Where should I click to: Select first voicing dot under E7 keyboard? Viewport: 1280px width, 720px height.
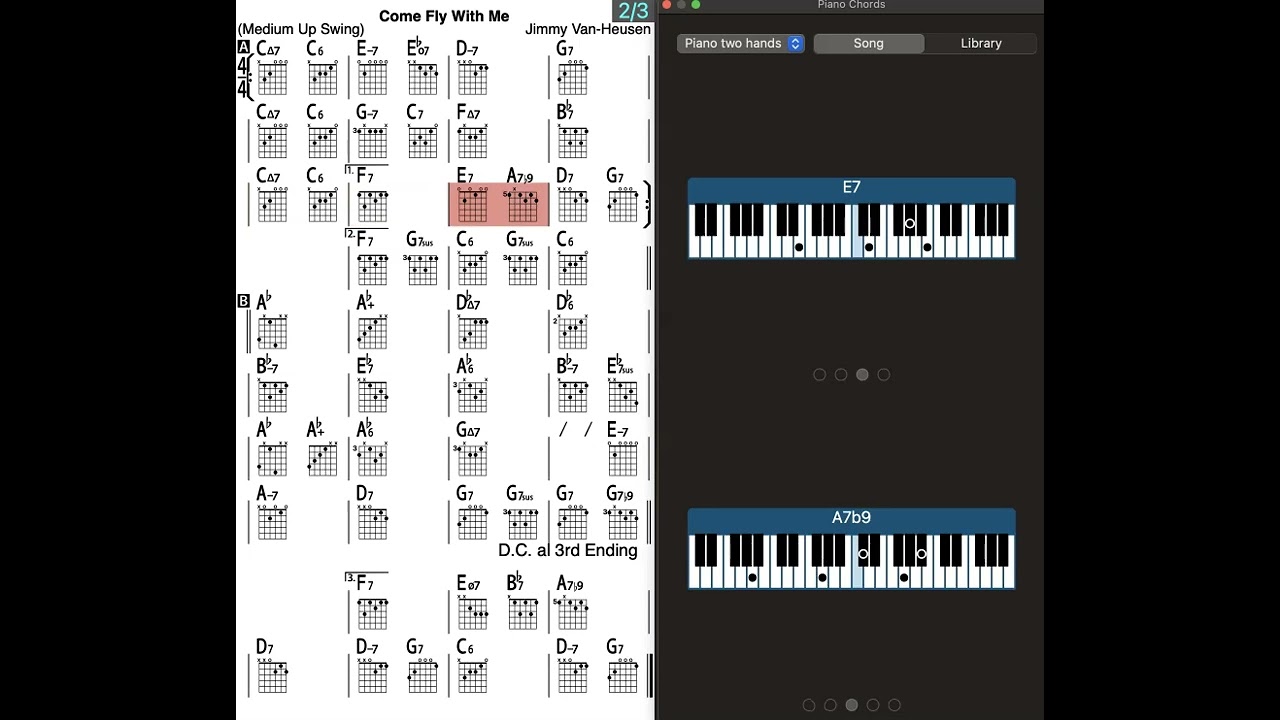point(820,375)
